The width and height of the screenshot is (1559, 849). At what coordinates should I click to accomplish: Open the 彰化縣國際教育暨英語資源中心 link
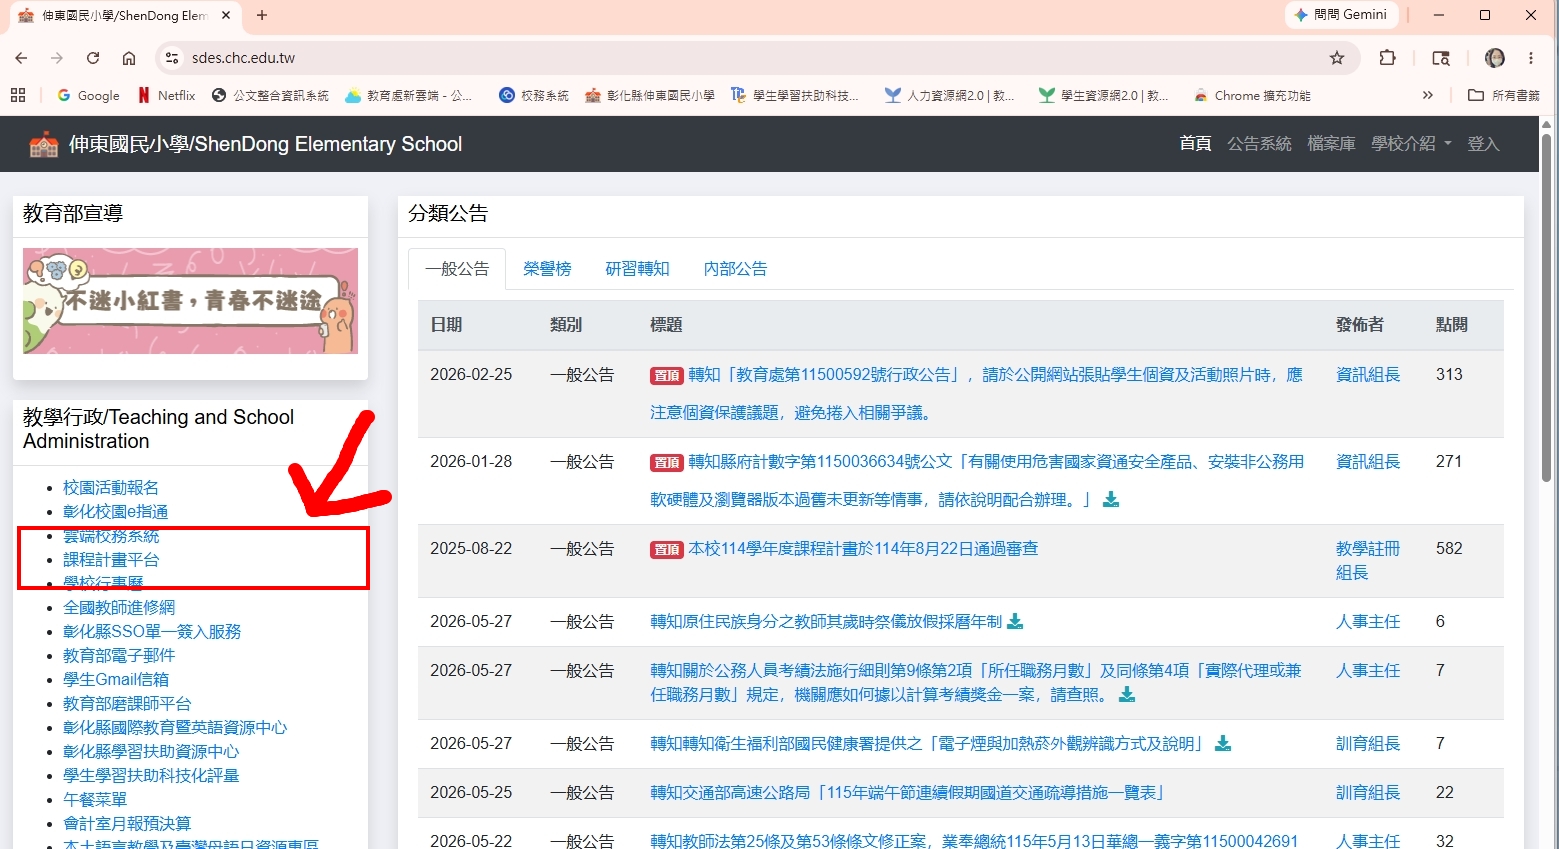coord(175,728)
